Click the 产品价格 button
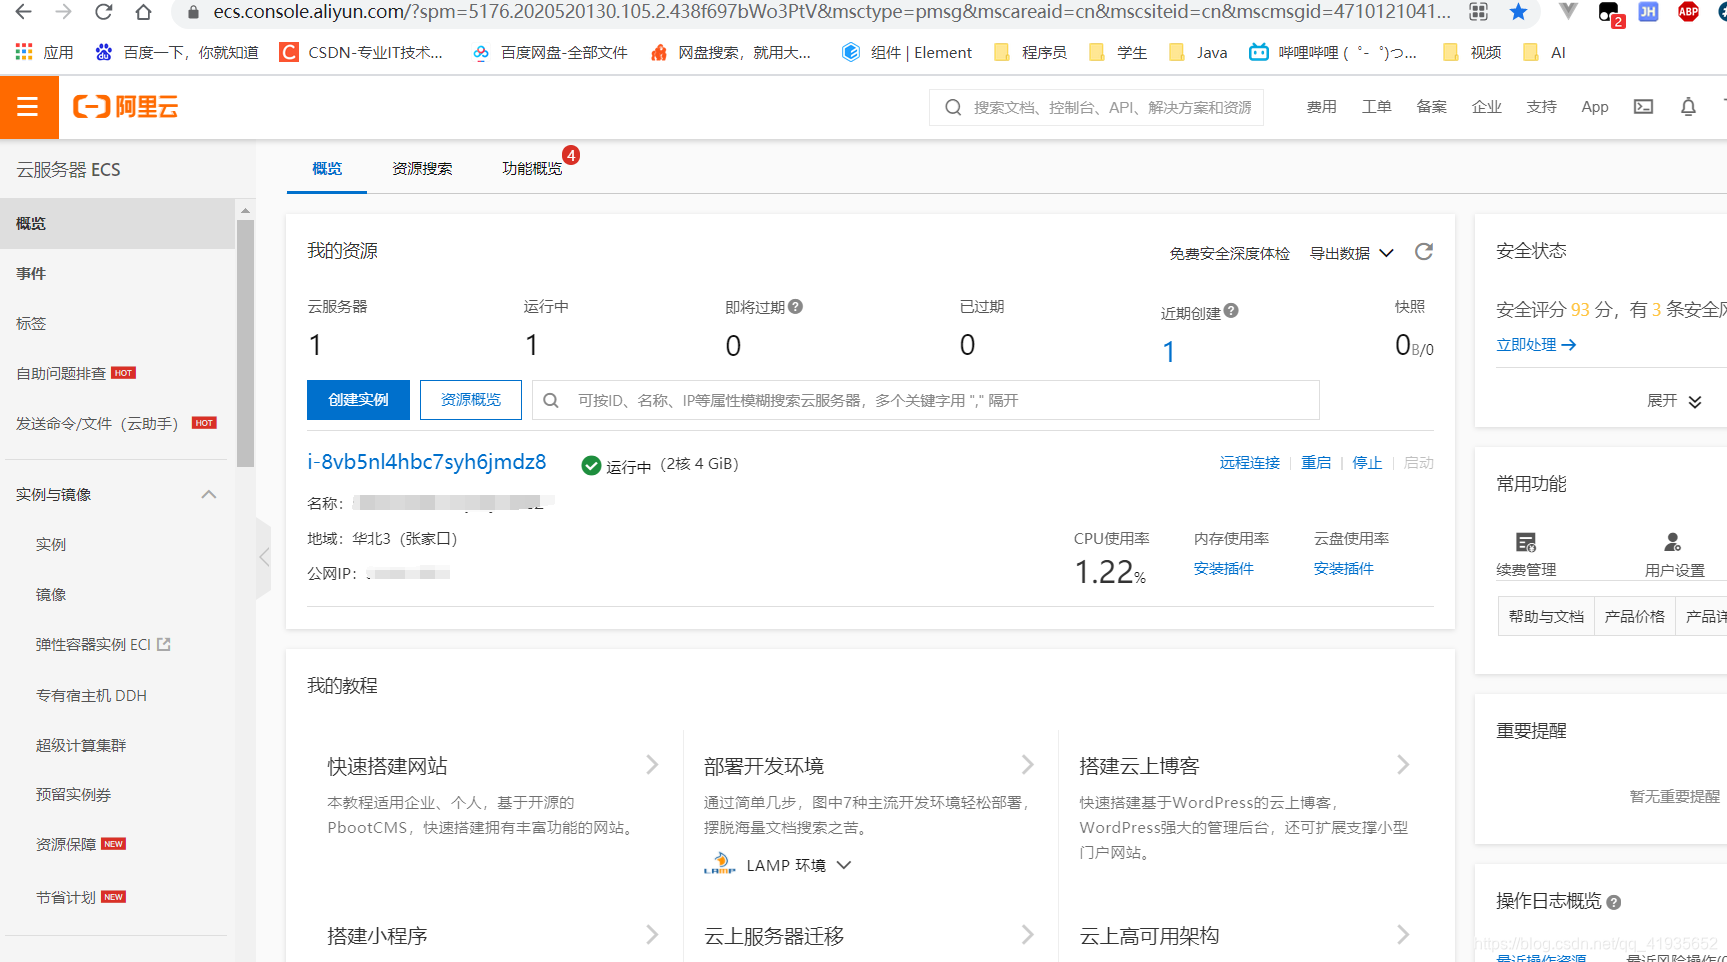Viewport: 1727px width, 962px height. pos(1634,616)
